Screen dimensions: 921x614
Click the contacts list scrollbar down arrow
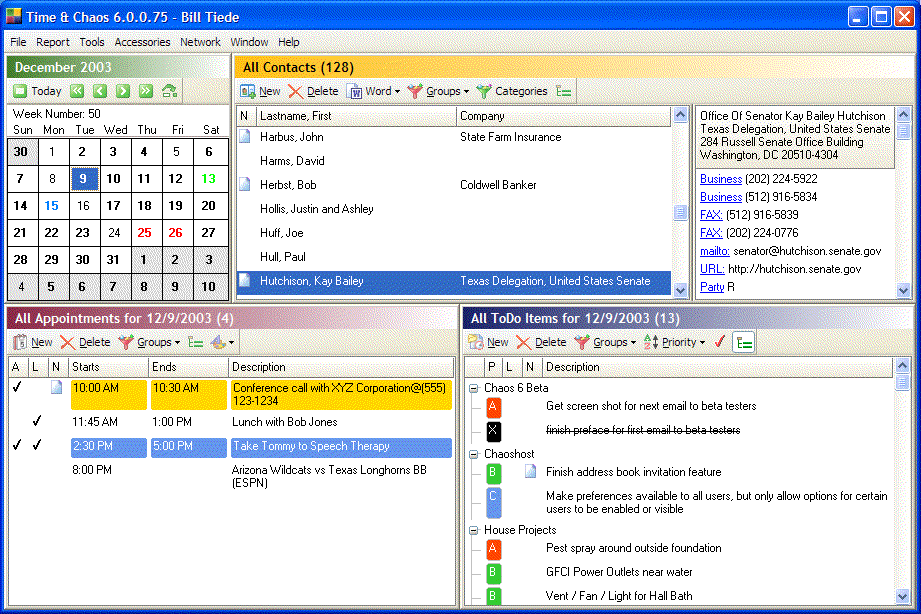pos(680,289)
